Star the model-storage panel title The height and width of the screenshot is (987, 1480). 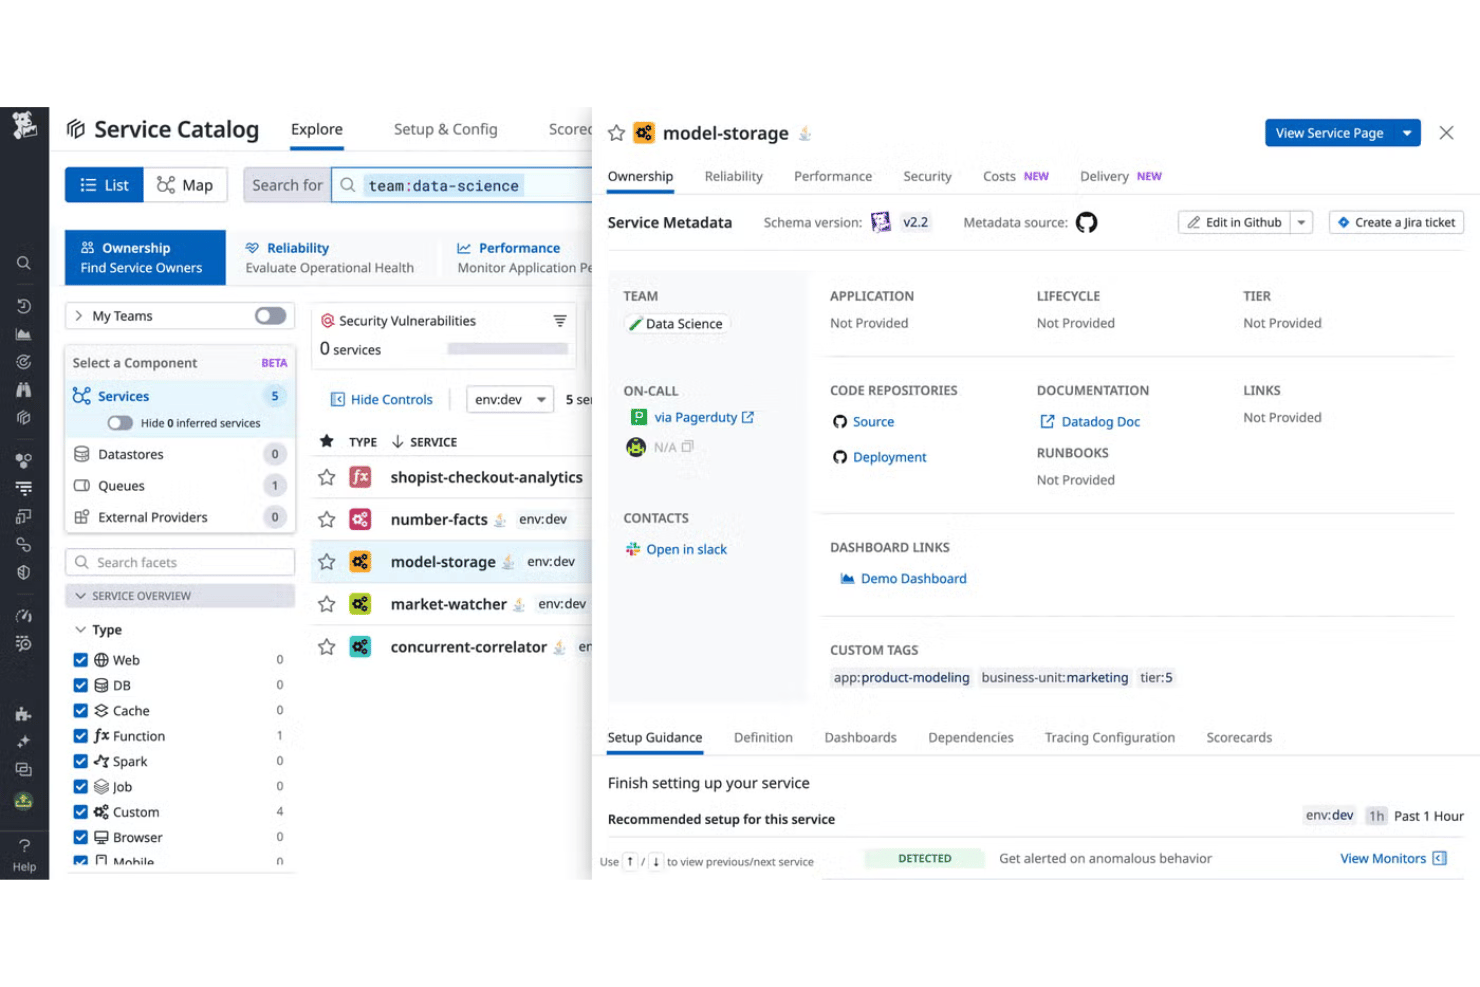(617, 133)
